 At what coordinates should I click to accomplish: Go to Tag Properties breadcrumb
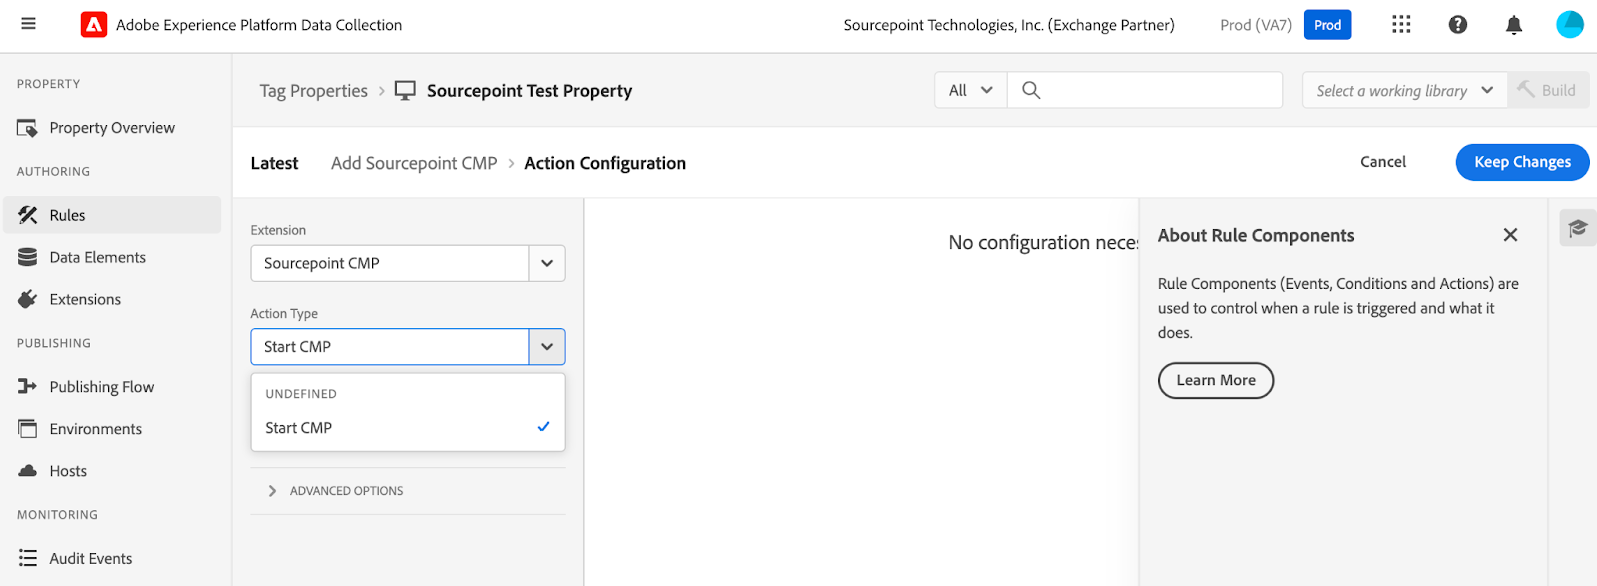coord(314,91)
